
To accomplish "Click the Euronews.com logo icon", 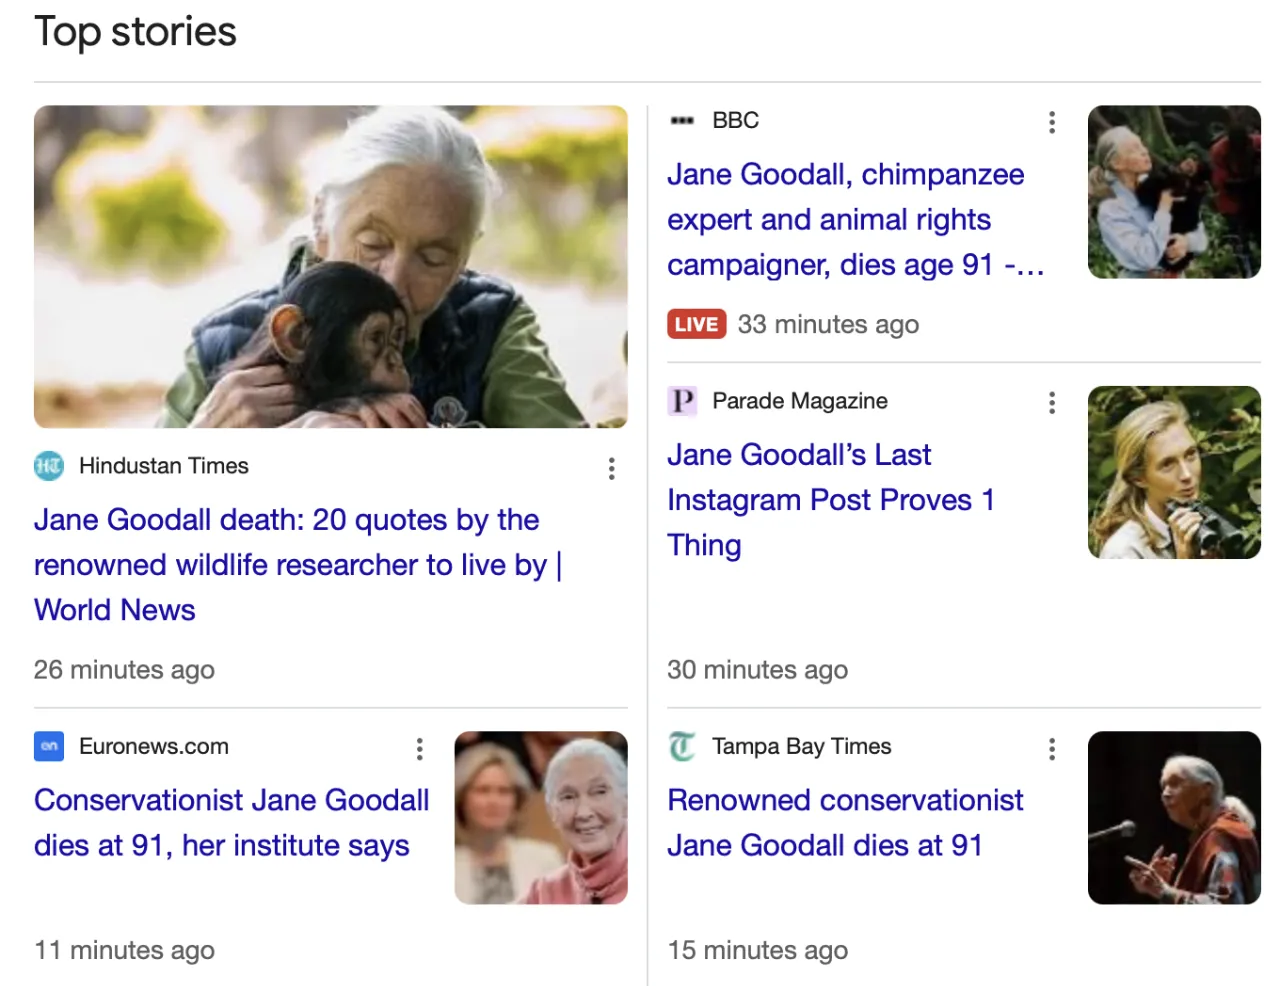I will (x=49, y=746).
